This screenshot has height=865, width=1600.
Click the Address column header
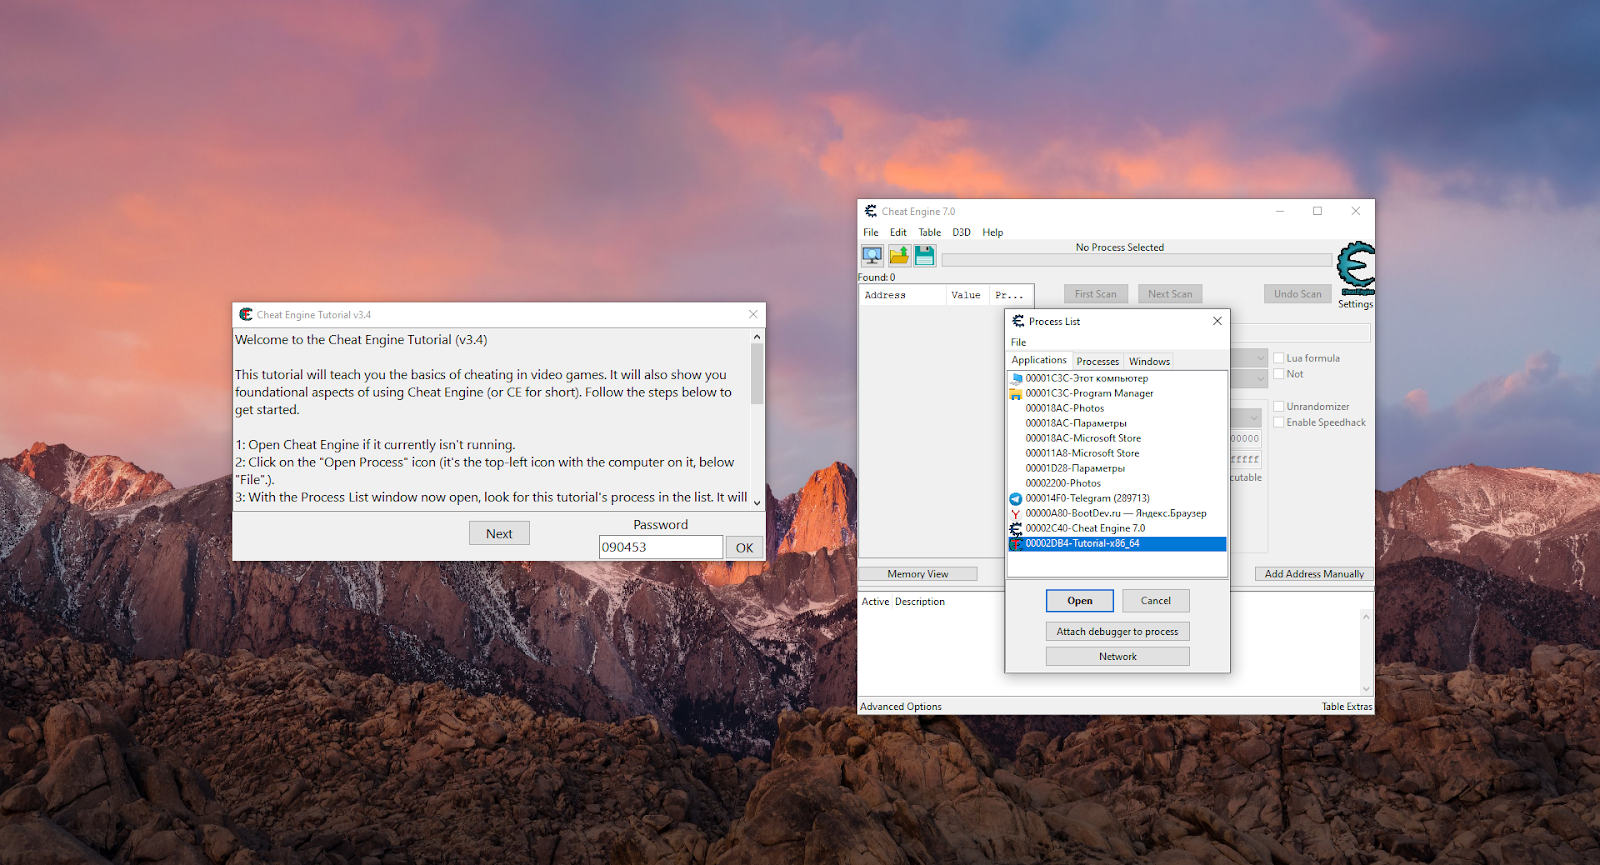[902, 295]
